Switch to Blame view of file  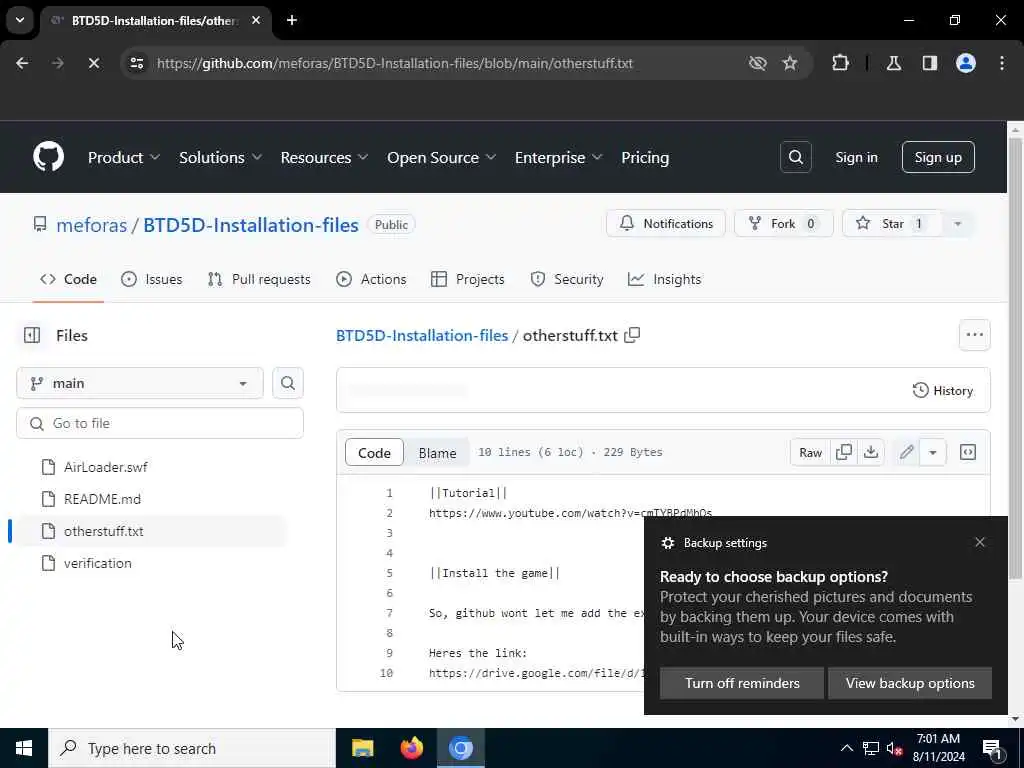(437, 453)
